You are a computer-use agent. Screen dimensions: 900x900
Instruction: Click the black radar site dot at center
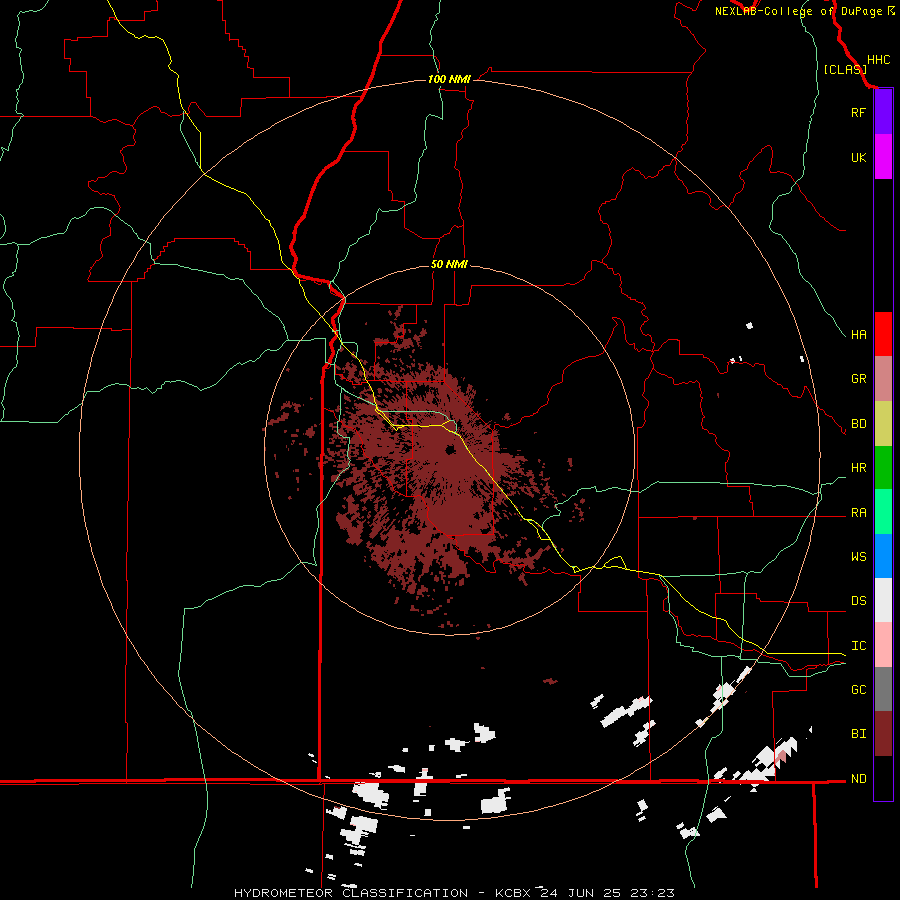pos(451,449)
